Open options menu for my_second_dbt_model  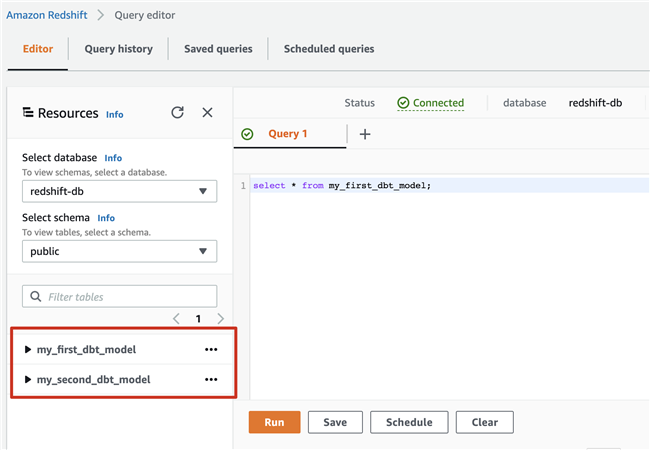click(211, 380)
